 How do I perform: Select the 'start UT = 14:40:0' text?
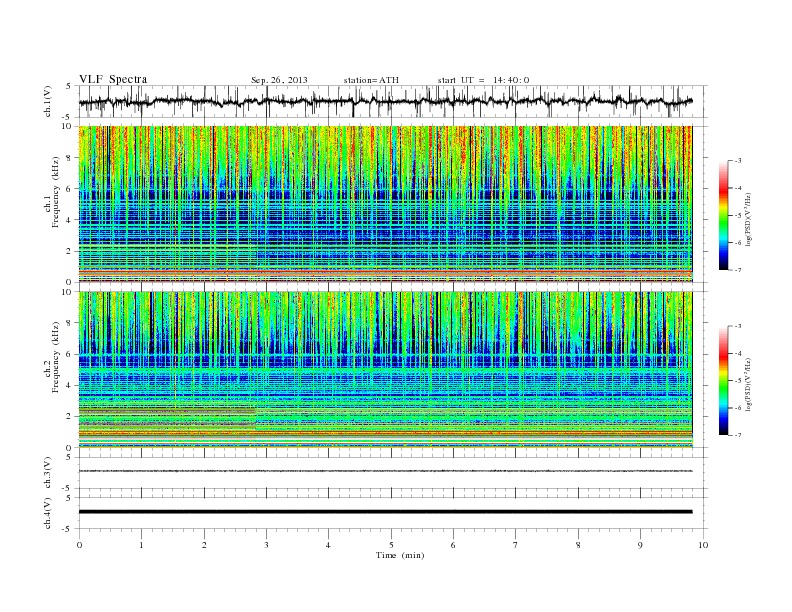point(483,80)
